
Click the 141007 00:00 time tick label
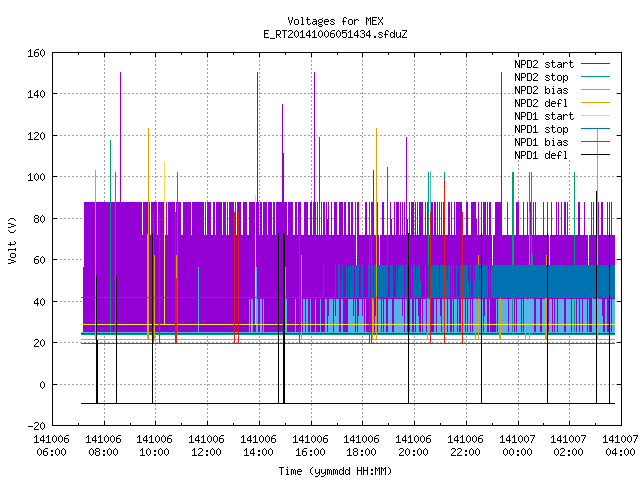(x=517, y=445)
